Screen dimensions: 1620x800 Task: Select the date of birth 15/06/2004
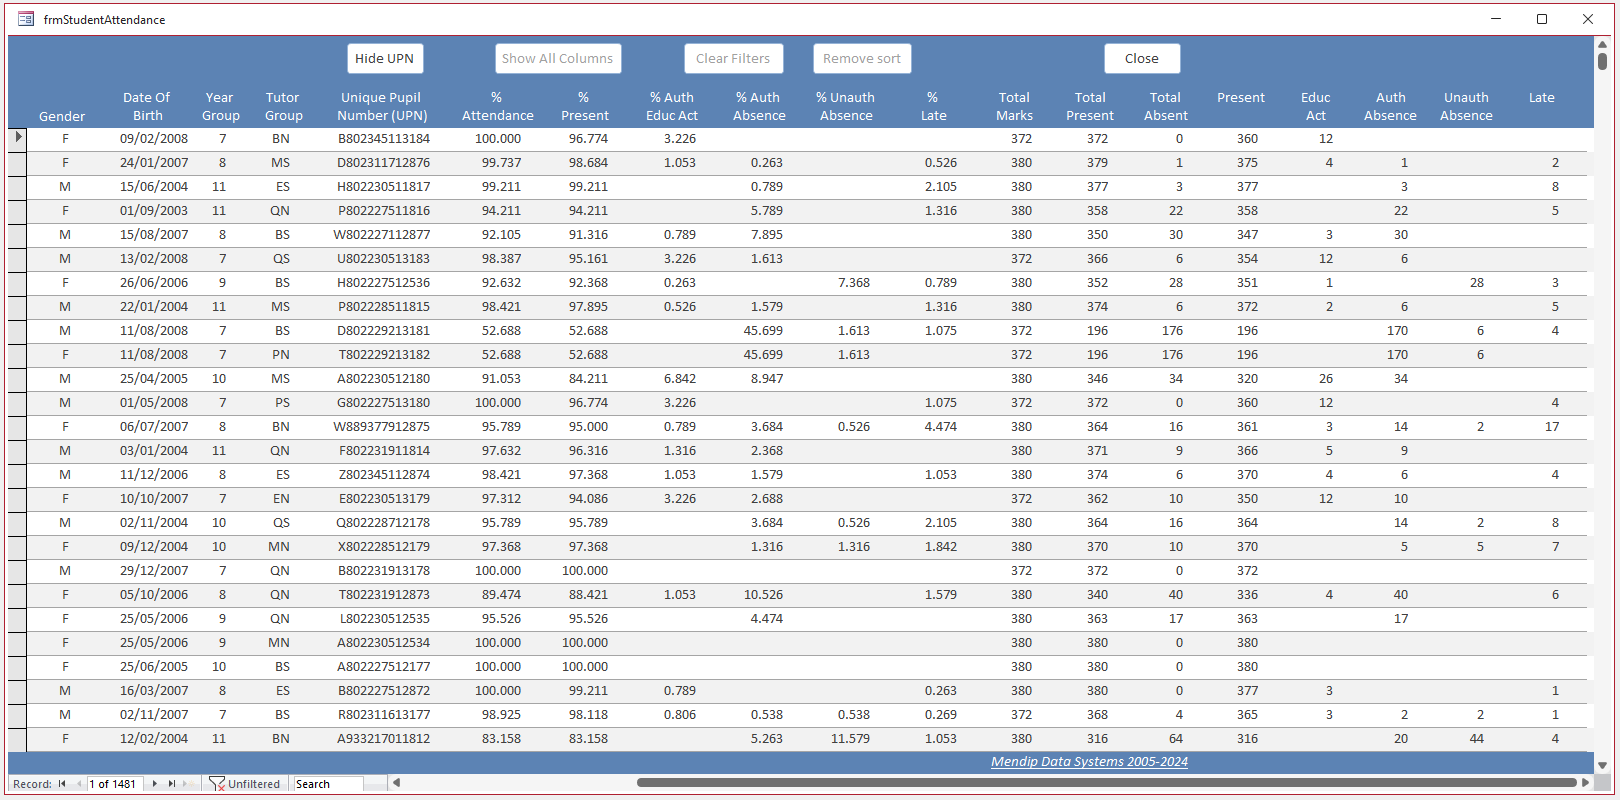154,187
